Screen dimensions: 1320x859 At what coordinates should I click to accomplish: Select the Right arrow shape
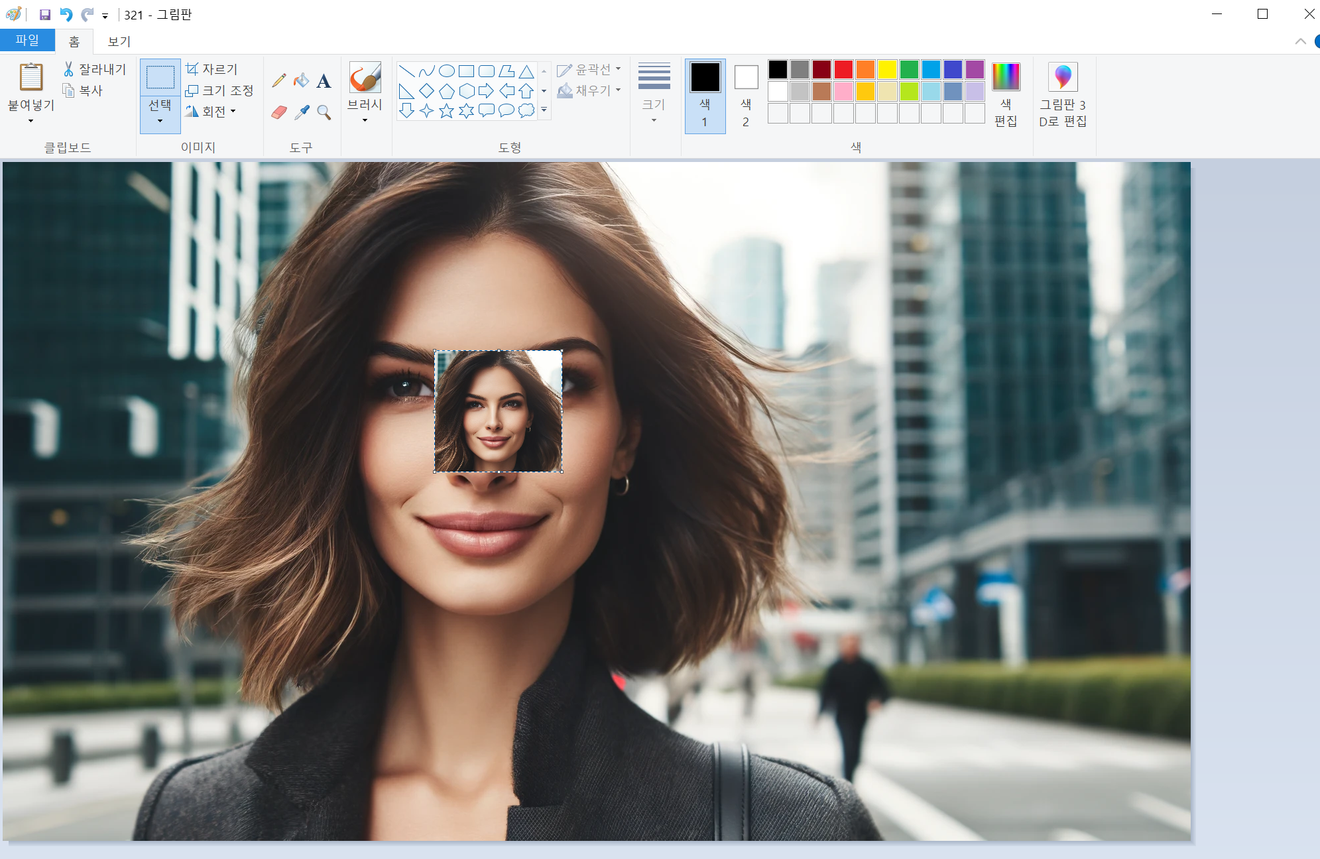tap(486, 91)
